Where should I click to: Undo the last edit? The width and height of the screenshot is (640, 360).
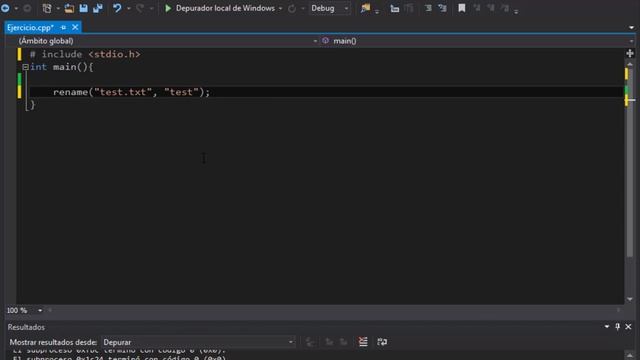point(117,8)
